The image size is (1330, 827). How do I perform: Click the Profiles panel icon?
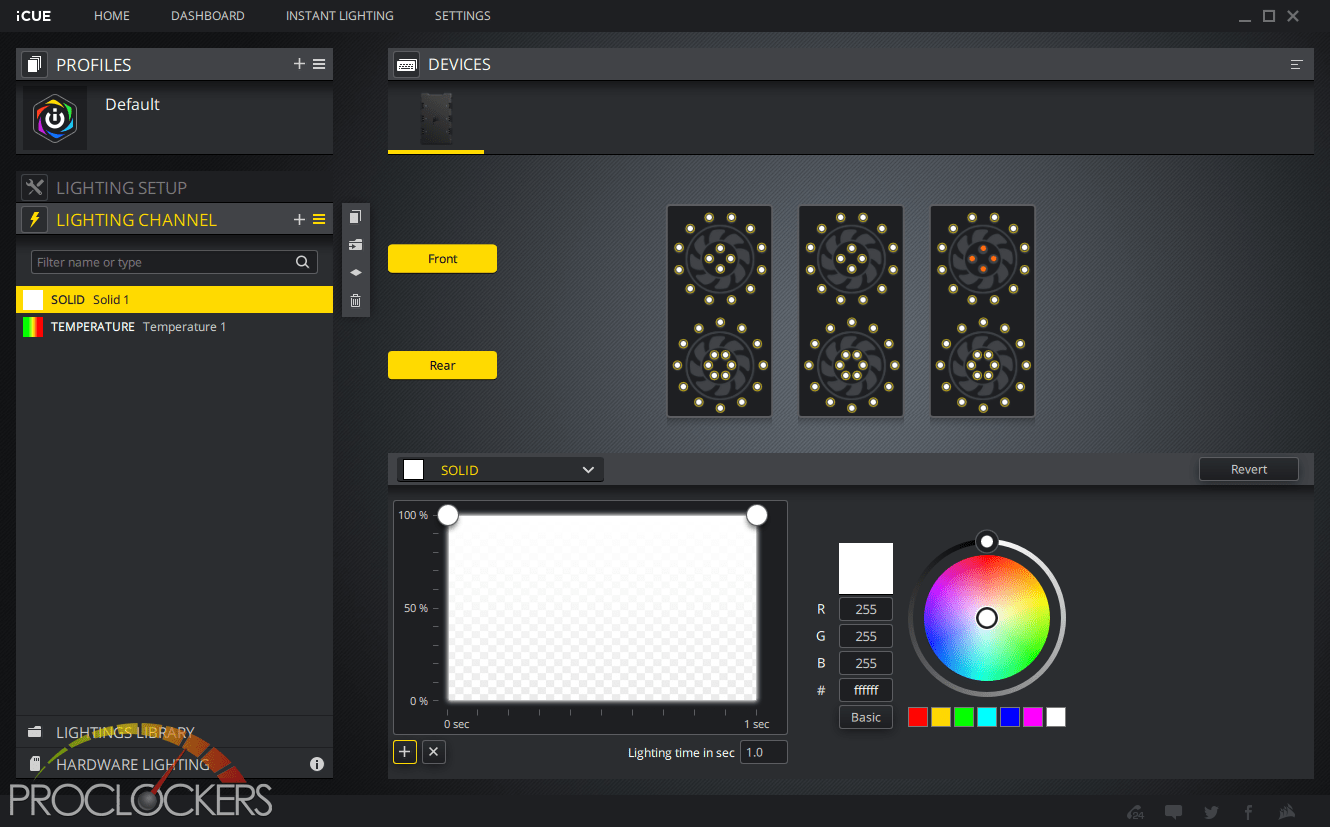[x=35, y=64]
